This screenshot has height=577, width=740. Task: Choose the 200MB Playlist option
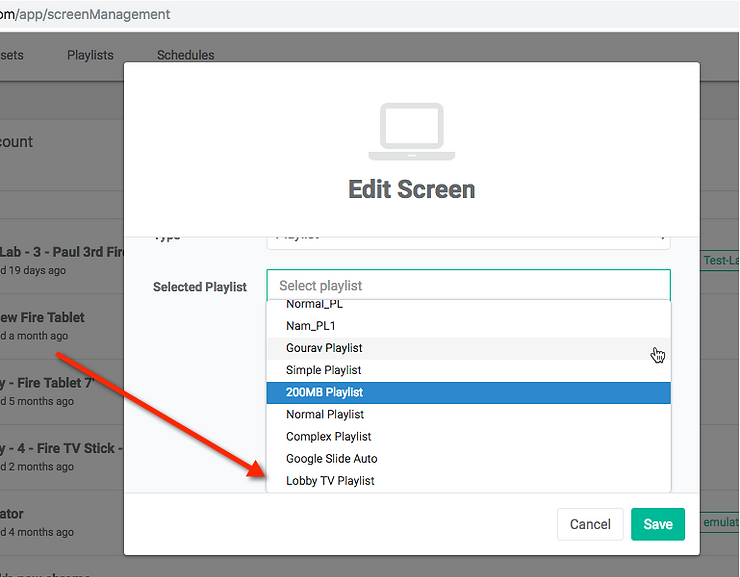coord(468,393)
